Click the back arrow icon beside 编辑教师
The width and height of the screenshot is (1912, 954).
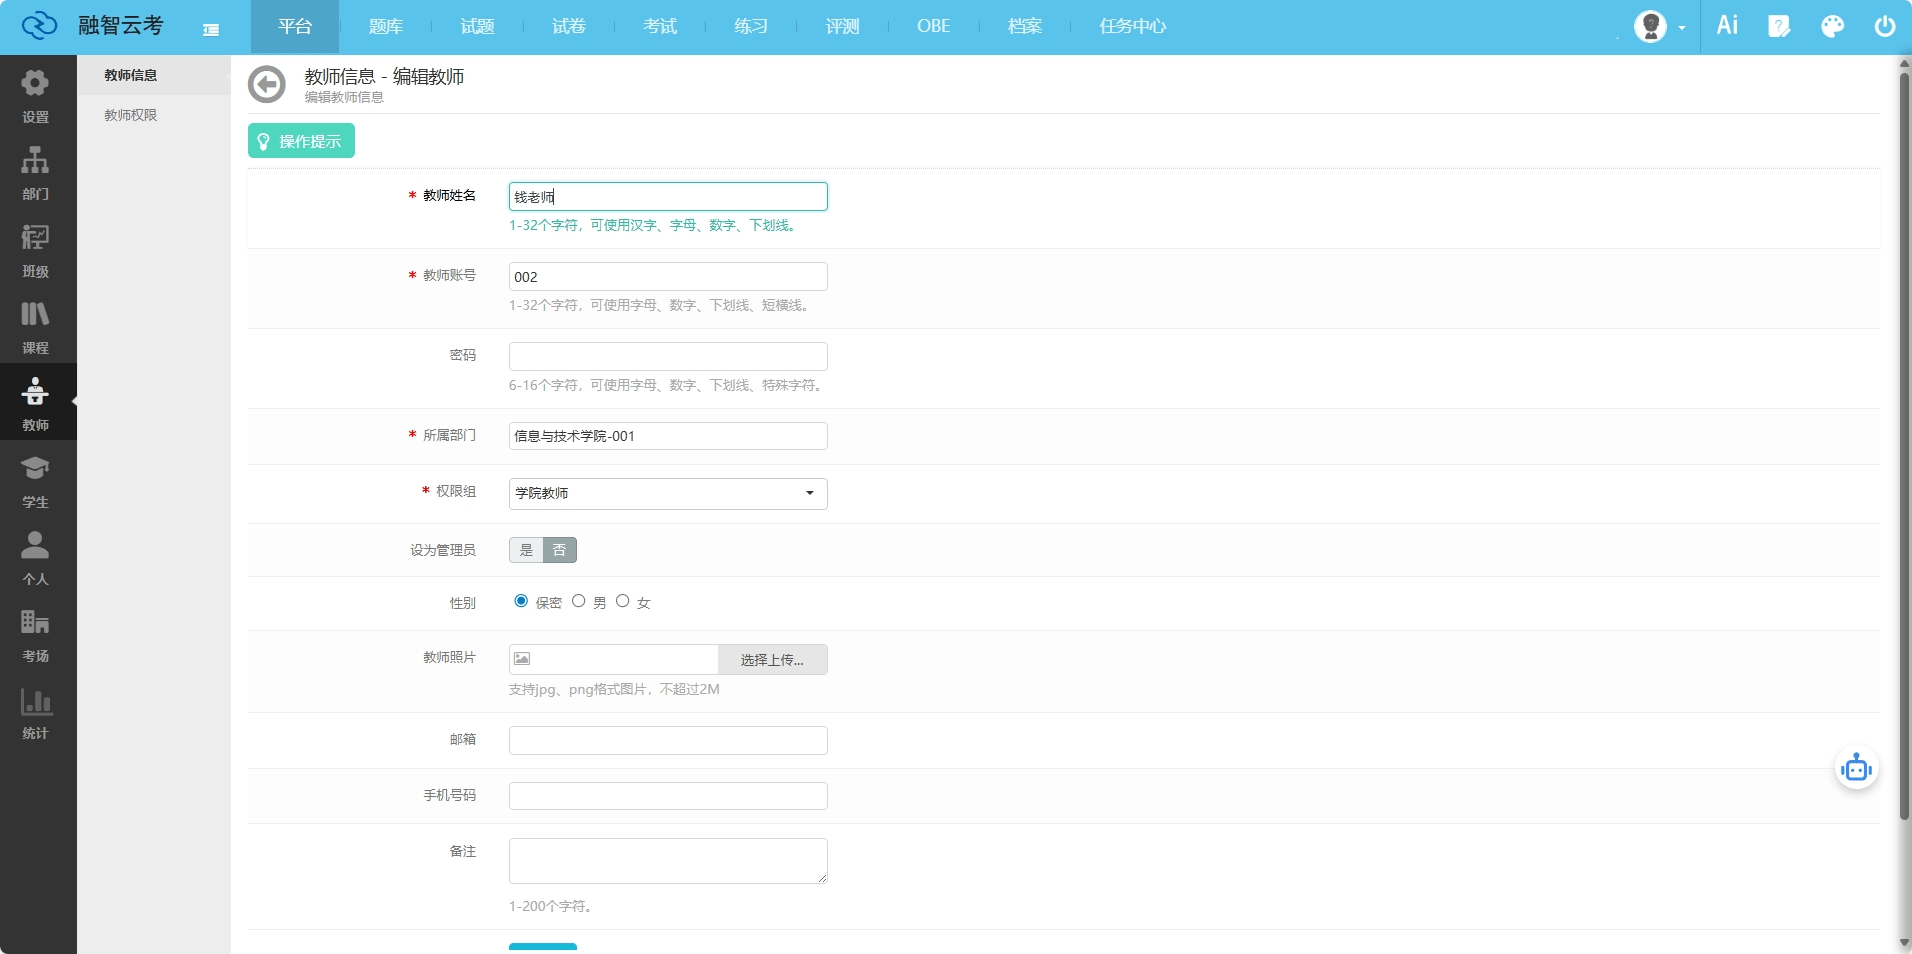coord(267,85)
